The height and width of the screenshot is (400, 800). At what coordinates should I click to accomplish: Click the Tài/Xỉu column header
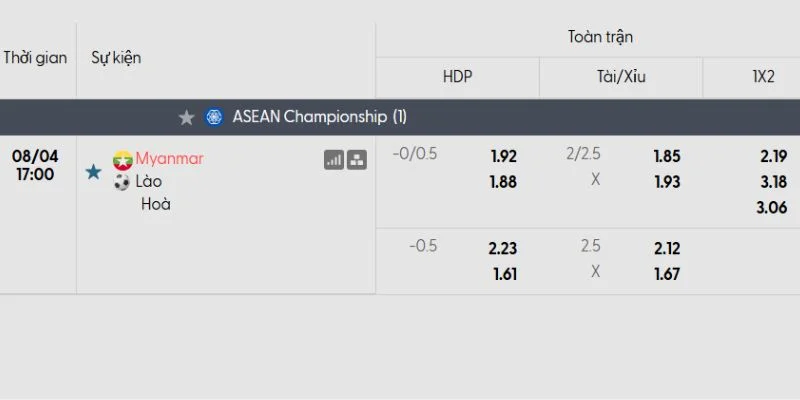point(621,77)
